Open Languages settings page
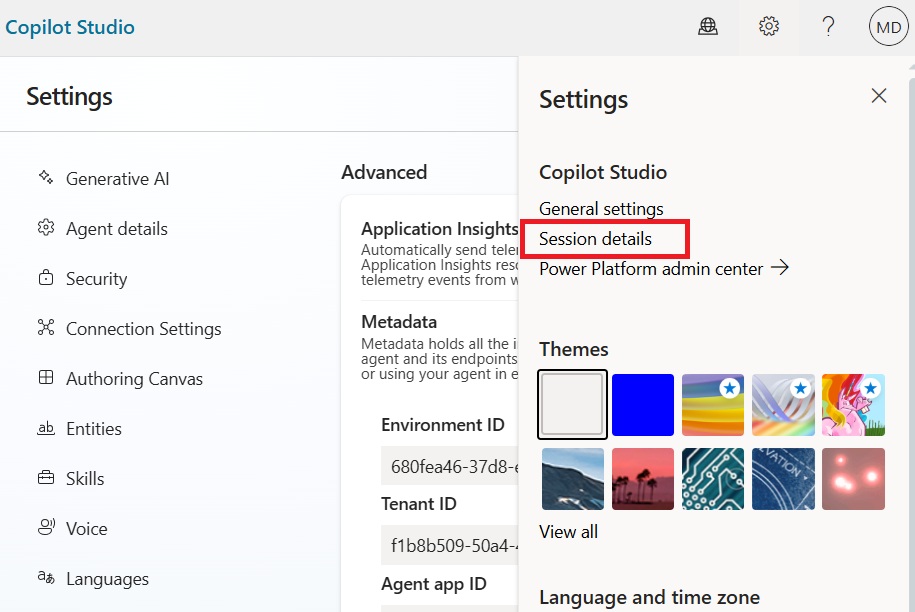 click(x=107, y=579)
